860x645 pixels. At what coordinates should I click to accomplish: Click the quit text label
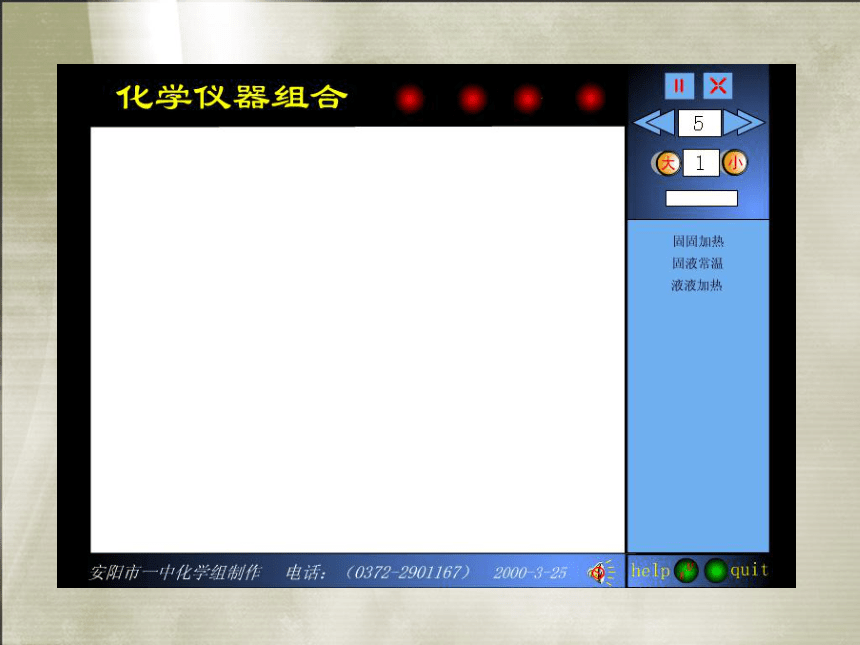tap(749, 570)
